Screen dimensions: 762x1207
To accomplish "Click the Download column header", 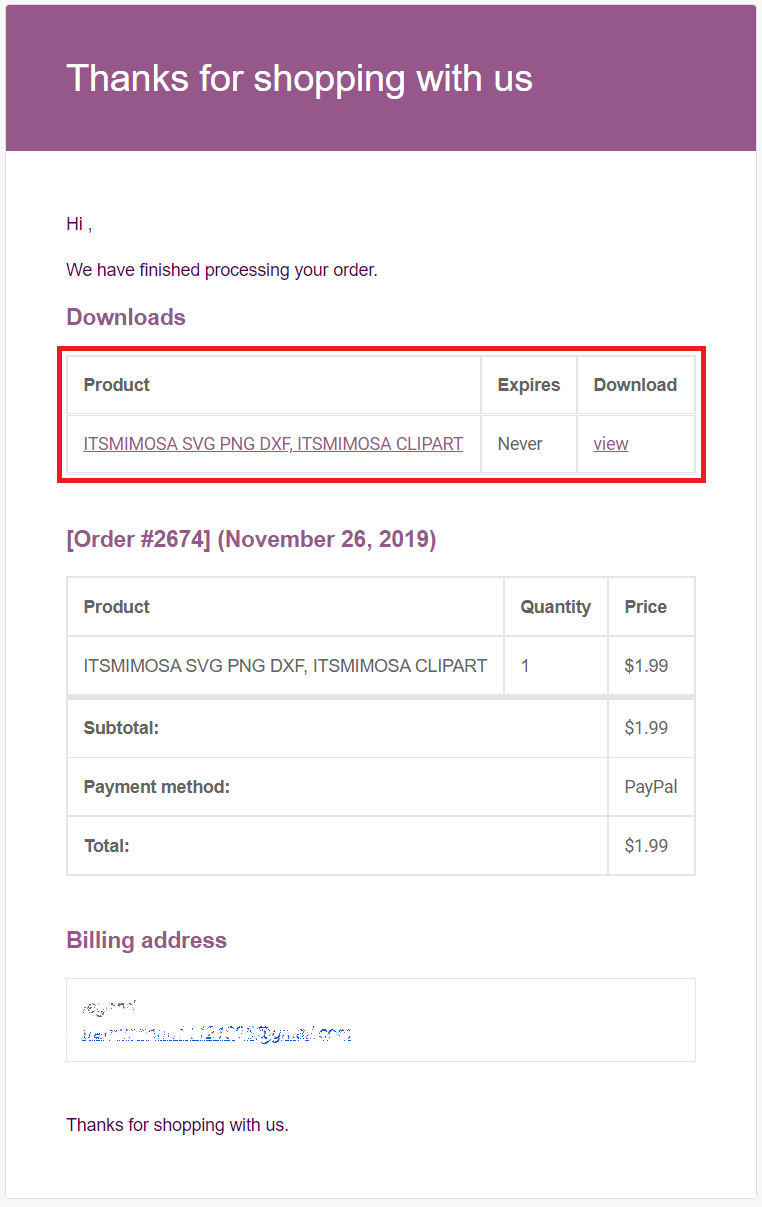I will point(635,385).
